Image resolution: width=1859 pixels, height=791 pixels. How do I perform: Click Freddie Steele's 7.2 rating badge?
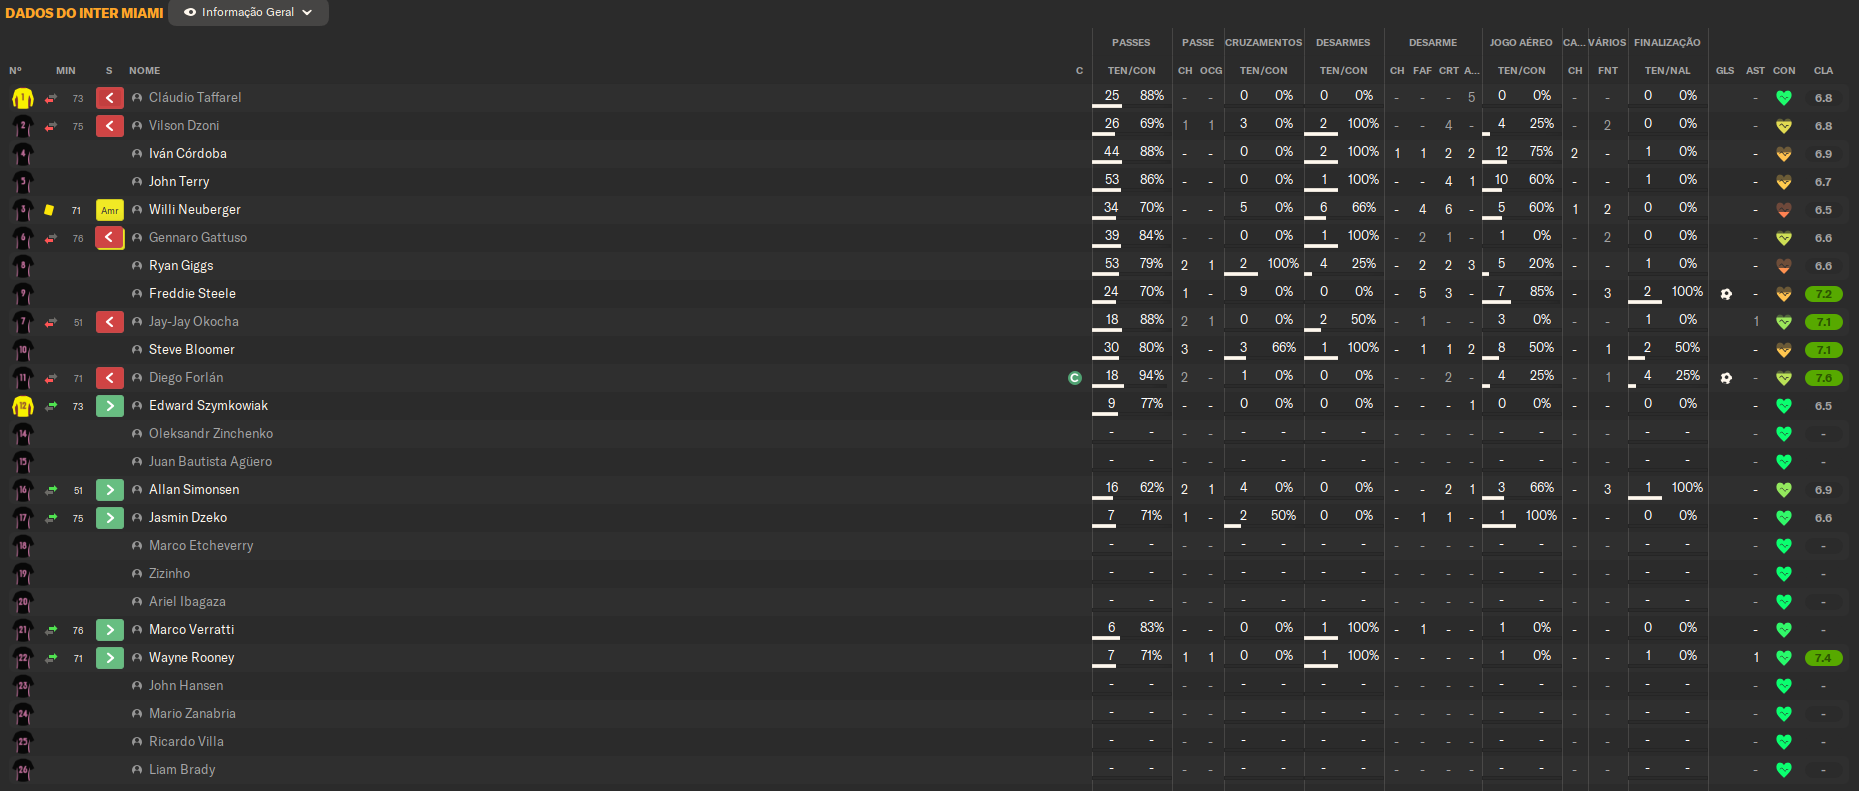[x=1823, y=294]
